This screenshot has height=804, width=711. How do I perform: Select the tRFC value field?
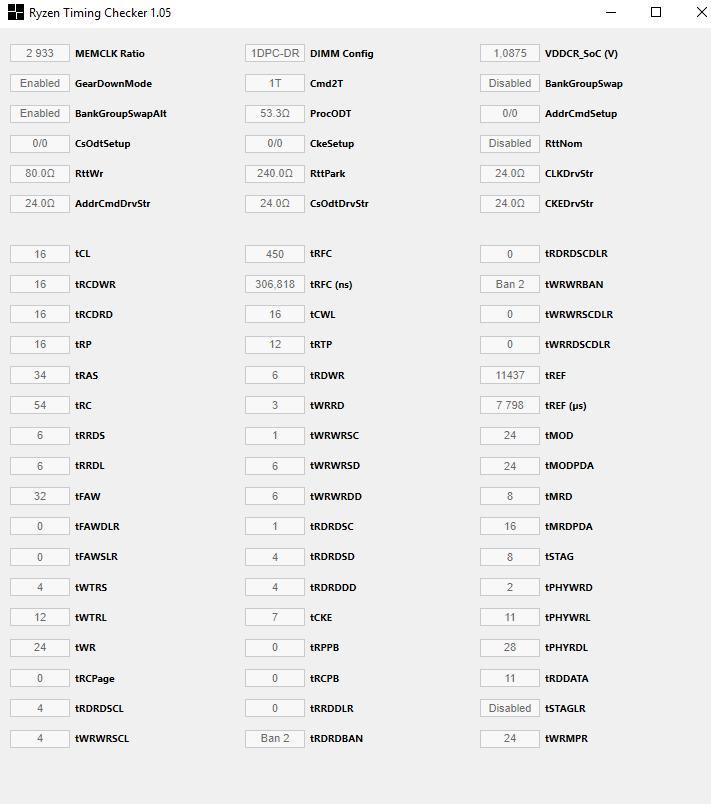(x=275, y=254)
